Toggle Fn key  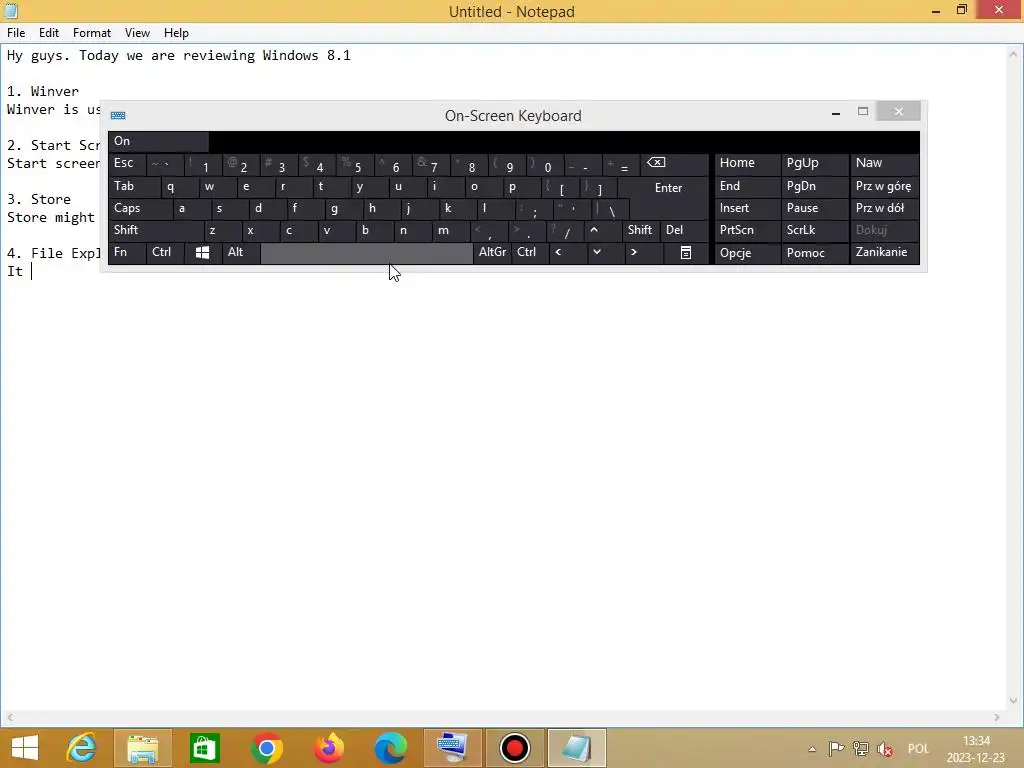coord(127,253)
